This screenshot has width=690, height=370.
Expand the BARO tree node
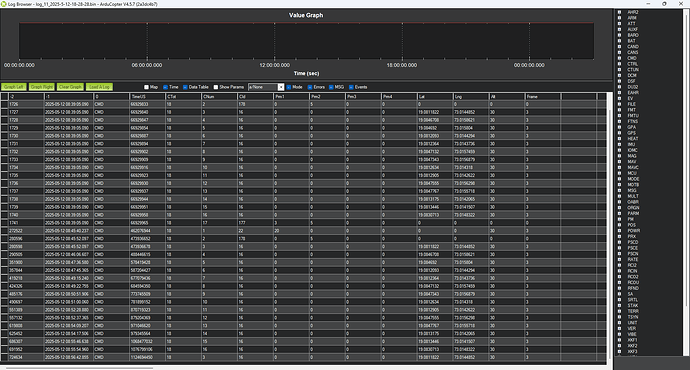[619, 35]
